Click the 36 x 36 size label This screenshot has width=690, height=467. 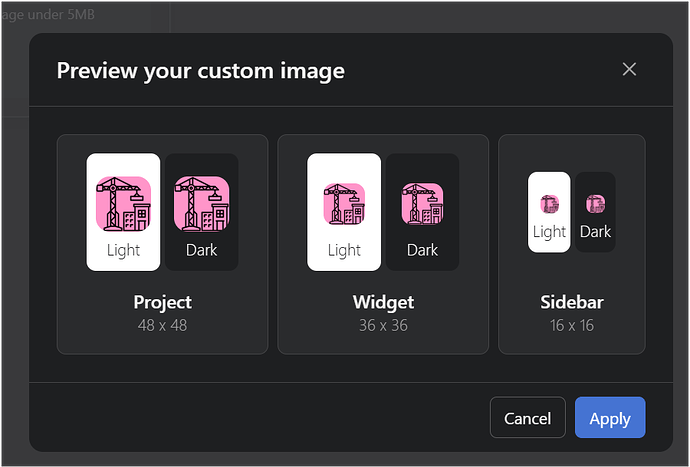point(383,325)
